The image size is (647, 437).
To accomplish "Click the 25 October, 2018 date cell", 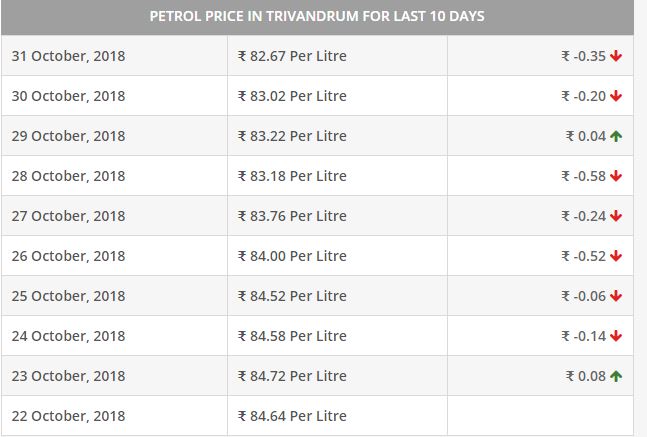I will click(x=114, y=296).
